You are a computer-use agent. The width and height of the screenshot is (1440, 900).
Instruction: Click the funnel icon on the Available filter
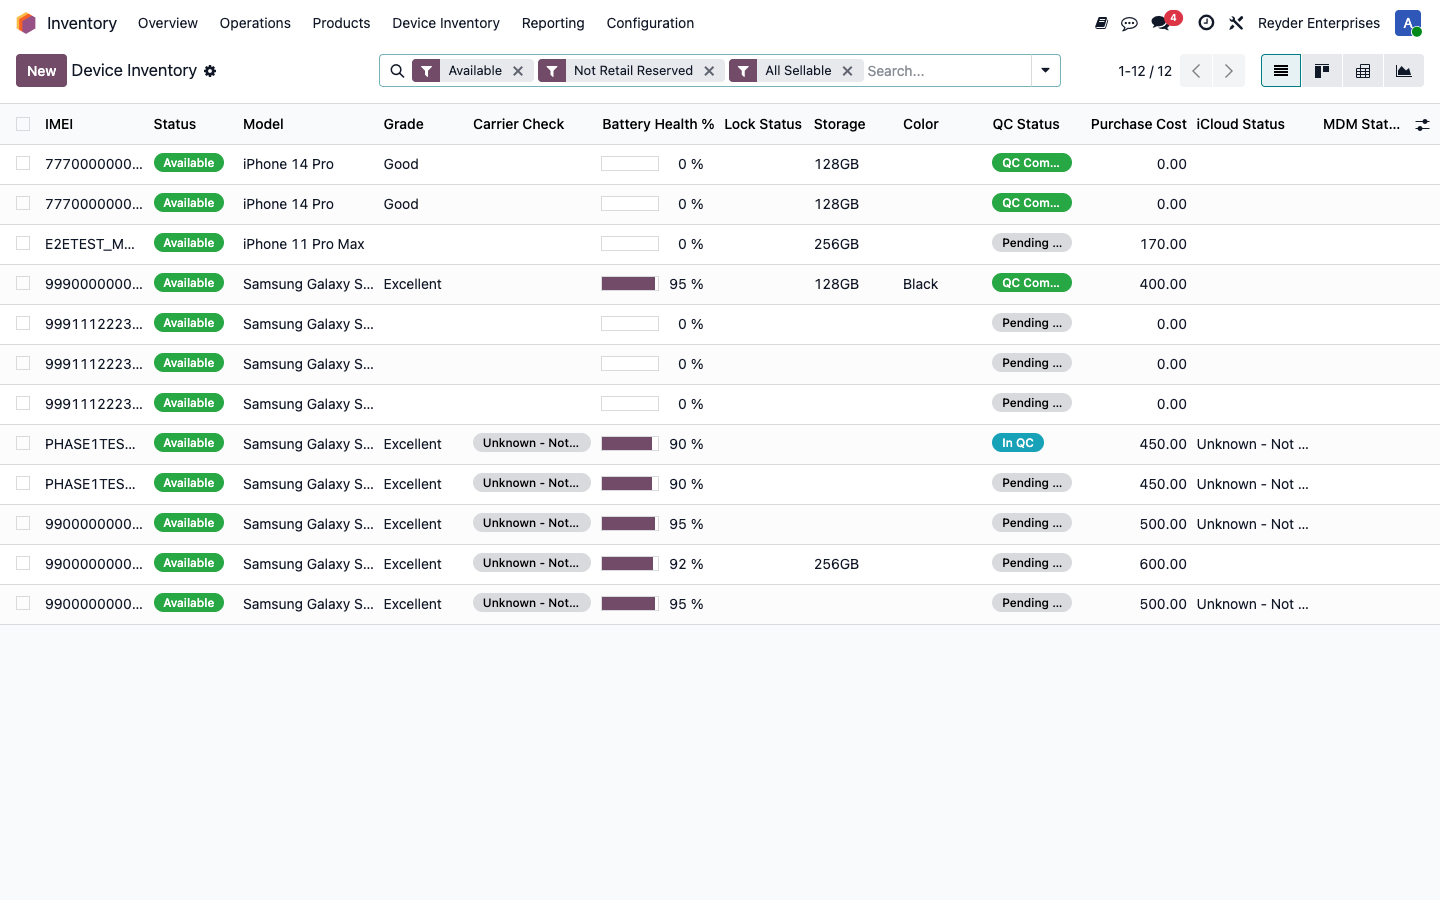(x=426, y=71)
